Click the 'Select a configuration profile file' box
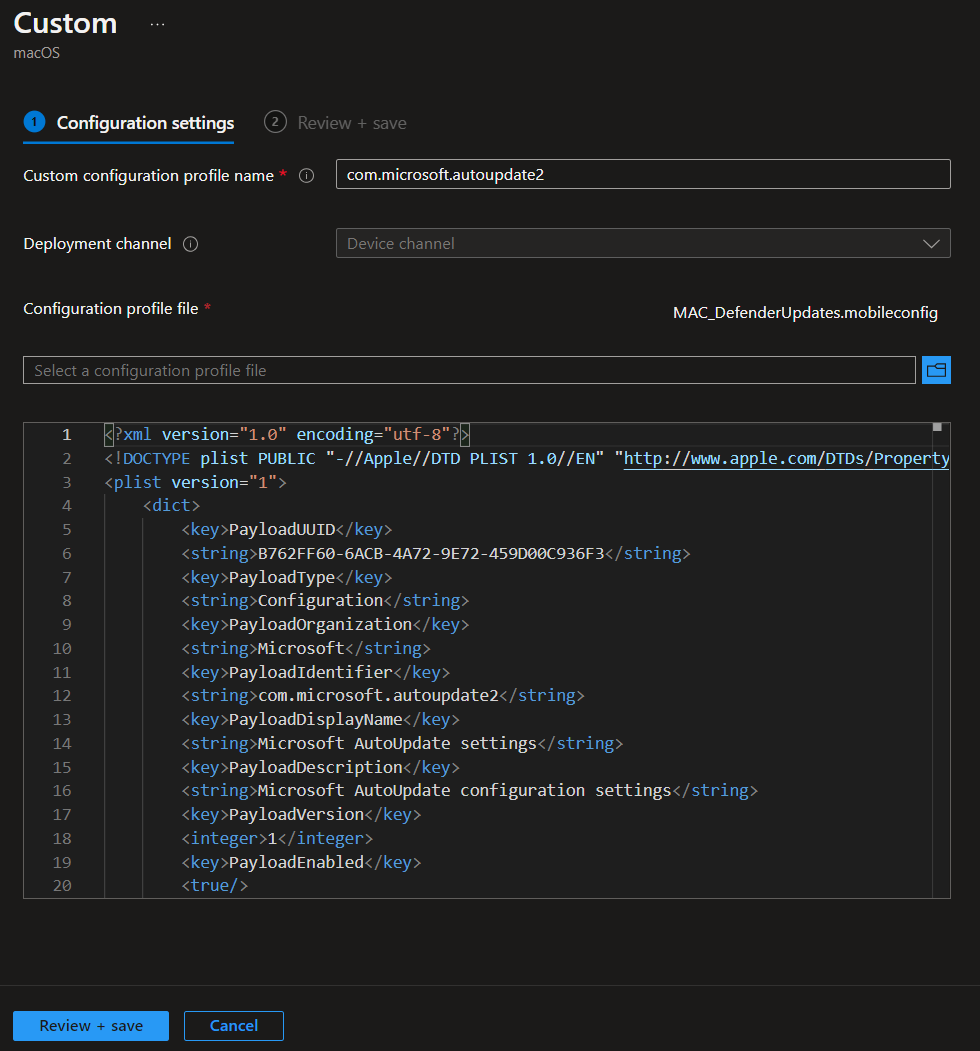 (x=469, y=370)
